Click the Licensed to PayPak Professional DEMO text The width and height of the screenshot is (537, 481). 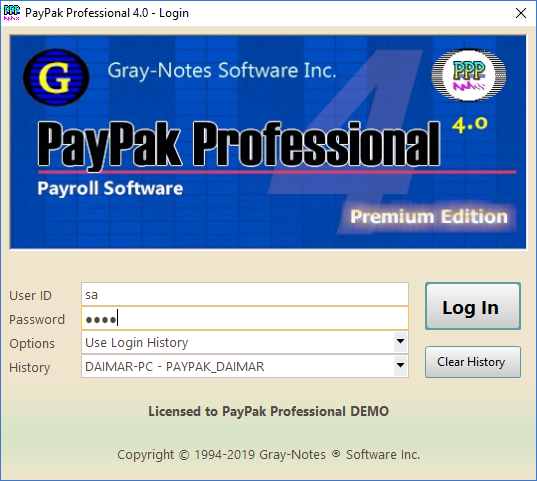click(x=268, y=411)
